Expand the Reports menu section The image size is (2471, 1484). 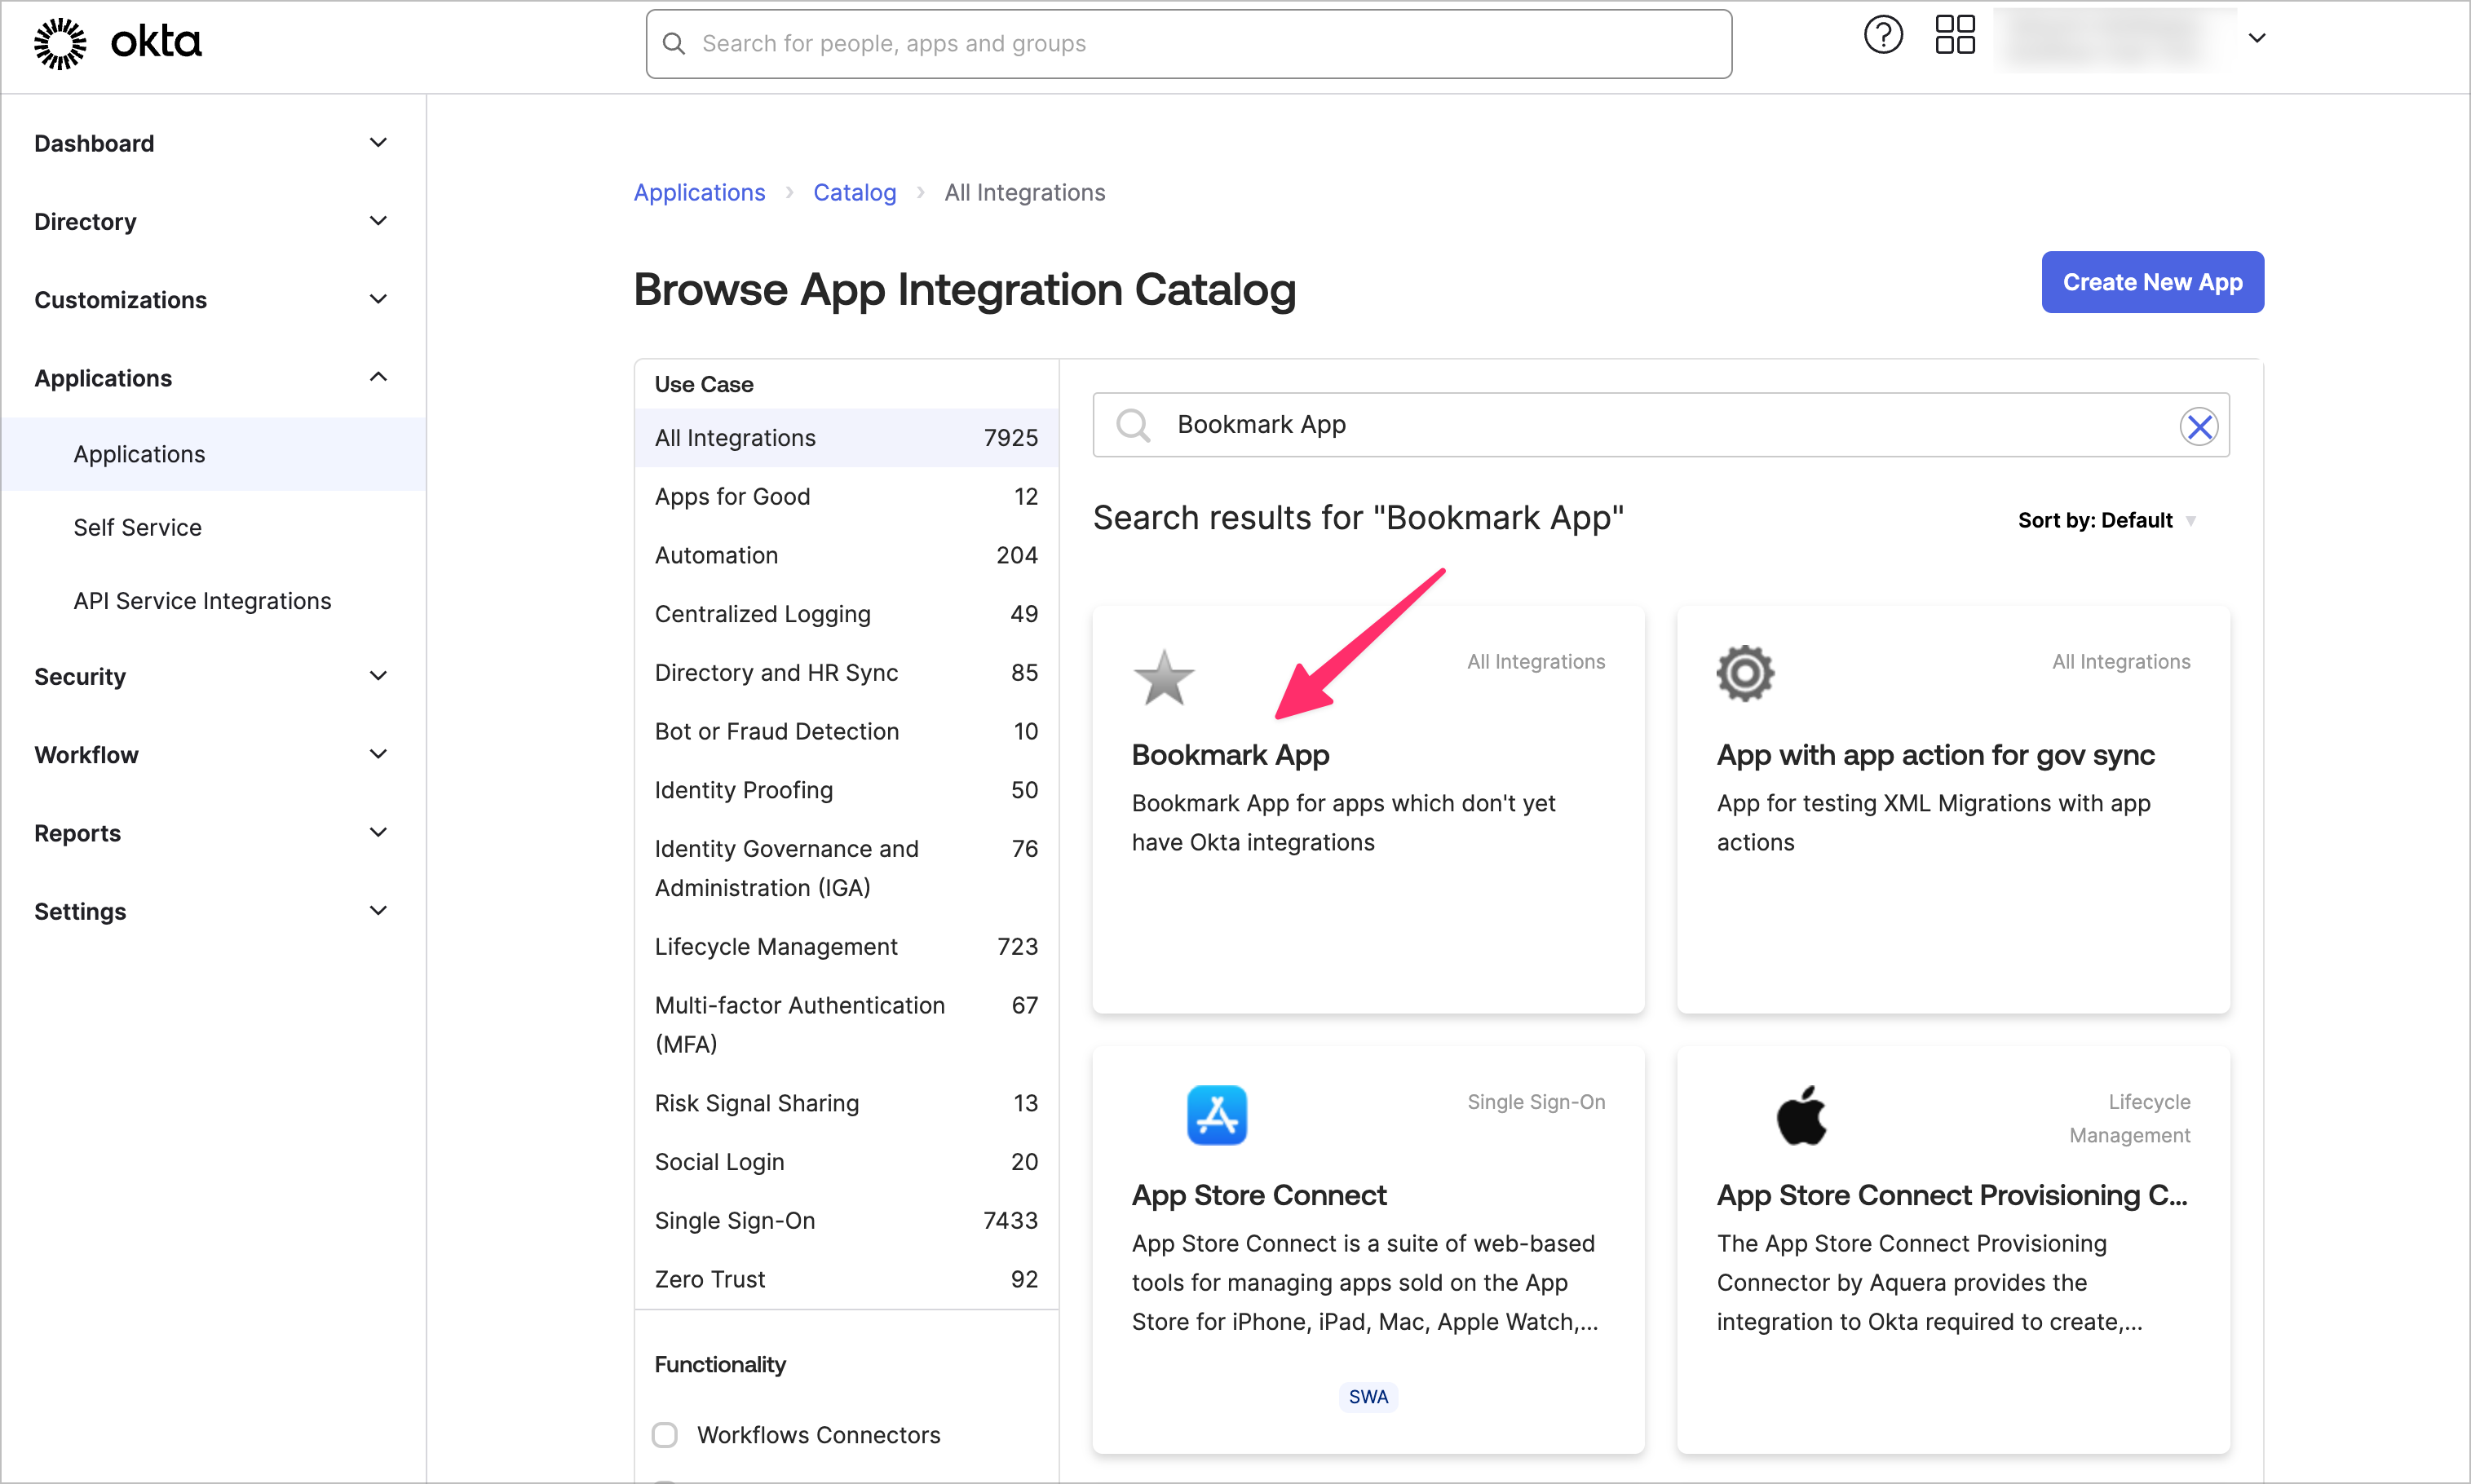point(378,832)
